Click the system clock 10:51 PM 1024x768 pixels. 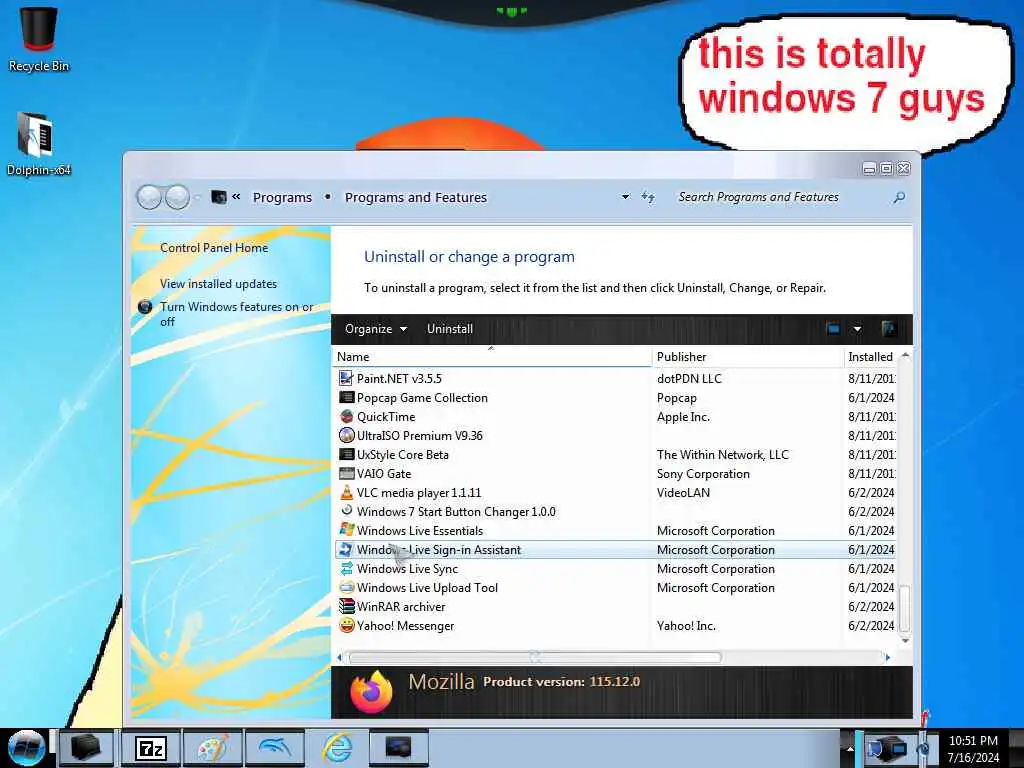coord(972,741)
